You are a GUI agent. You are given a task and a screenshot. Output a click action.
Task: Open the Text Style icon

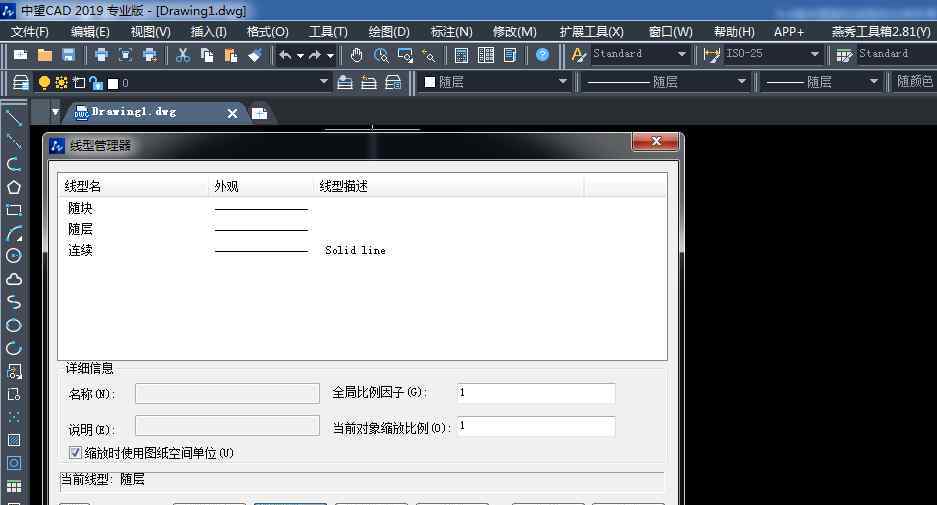pos(578,55)
